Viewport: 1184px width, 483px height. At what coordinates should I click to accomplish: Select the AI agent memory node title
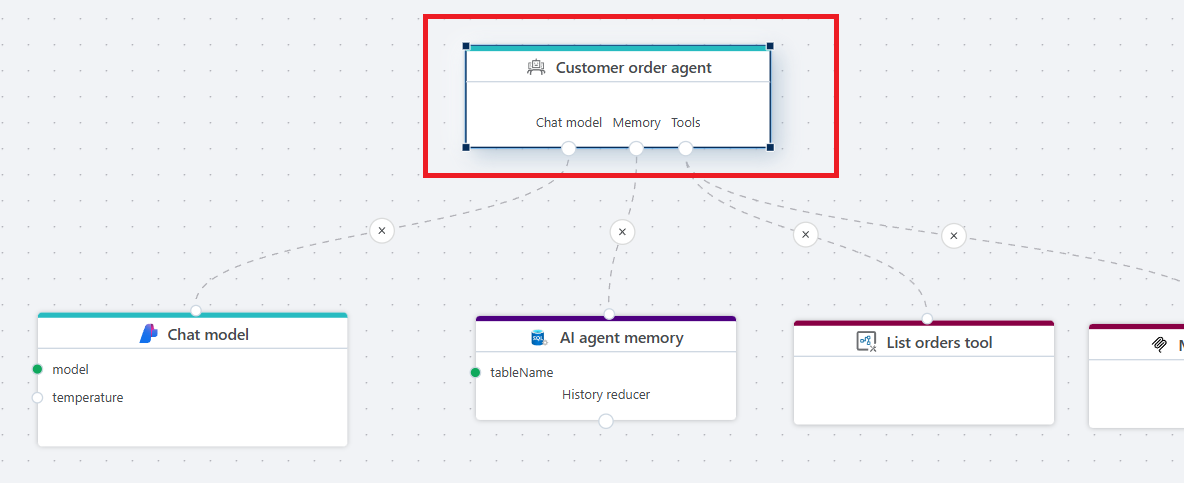click(621, 338)
